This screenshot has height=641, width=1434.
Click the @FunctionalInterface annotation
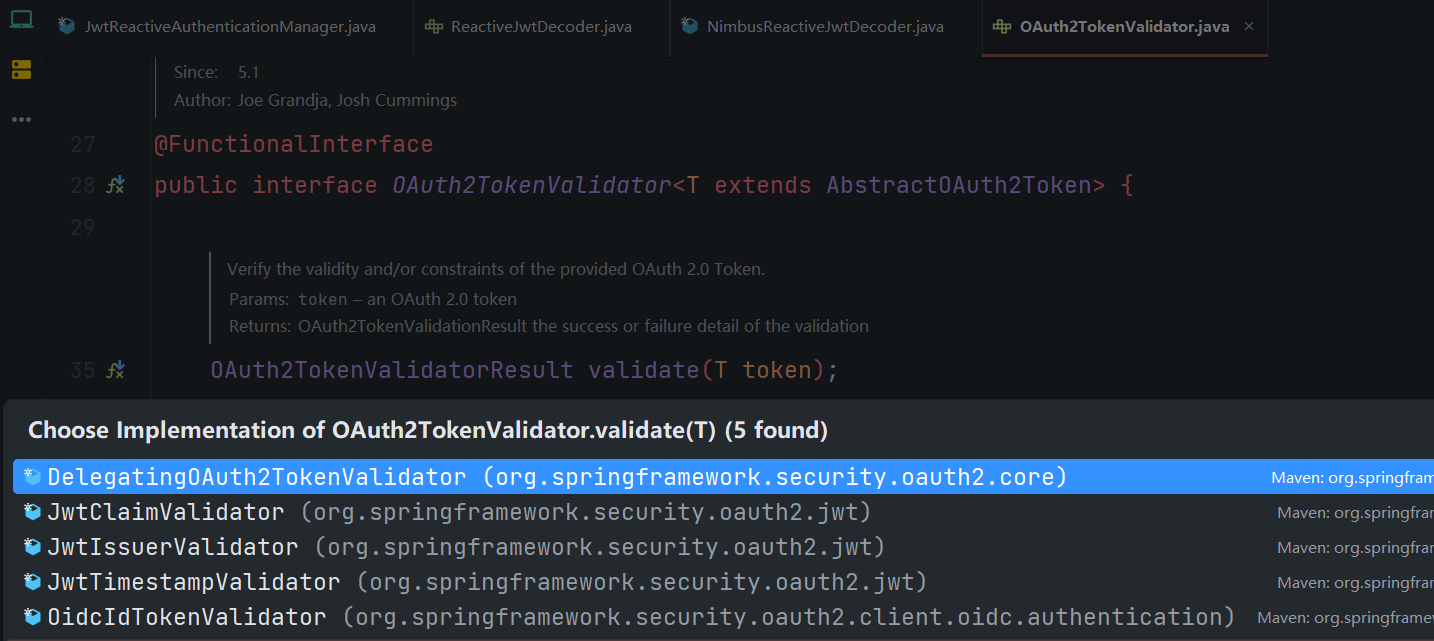293,144
